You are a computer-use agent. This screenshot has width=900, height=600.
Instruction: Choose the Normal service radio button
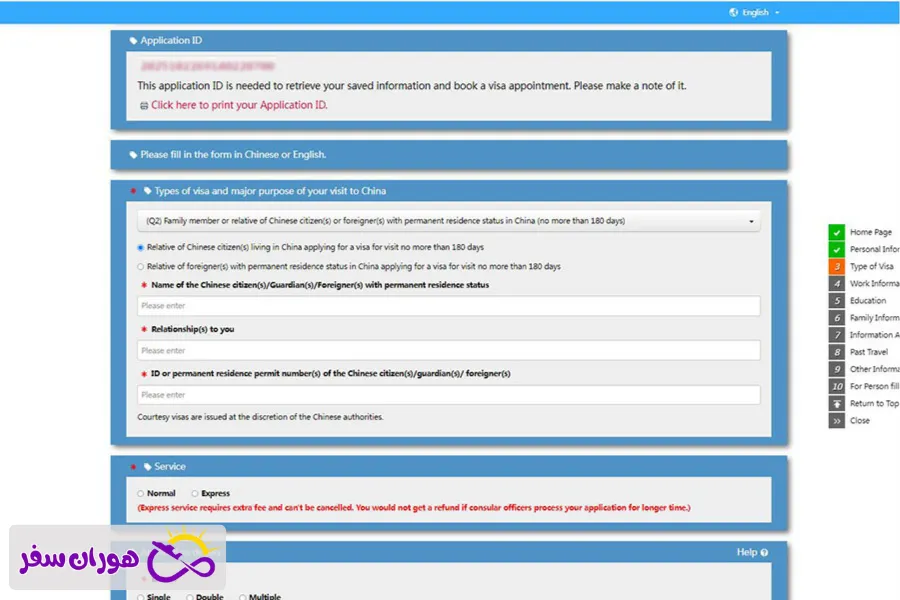point(140,493)
